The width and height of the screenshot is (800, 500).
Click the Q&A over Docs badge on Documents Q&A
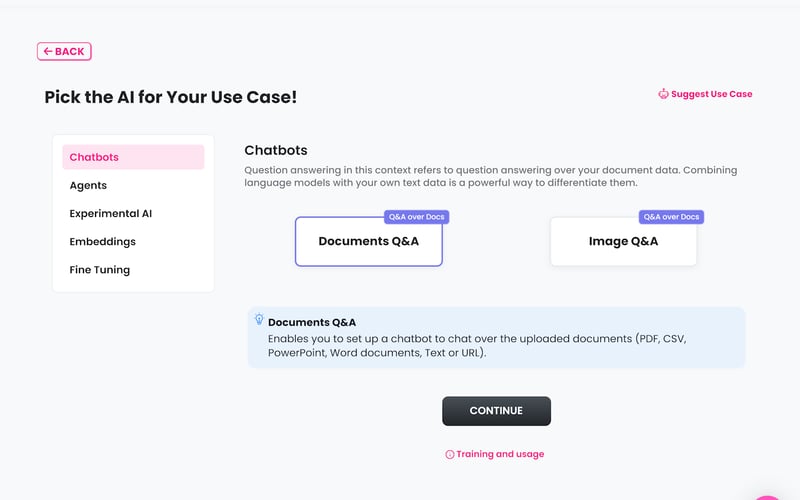coord(413,217)
